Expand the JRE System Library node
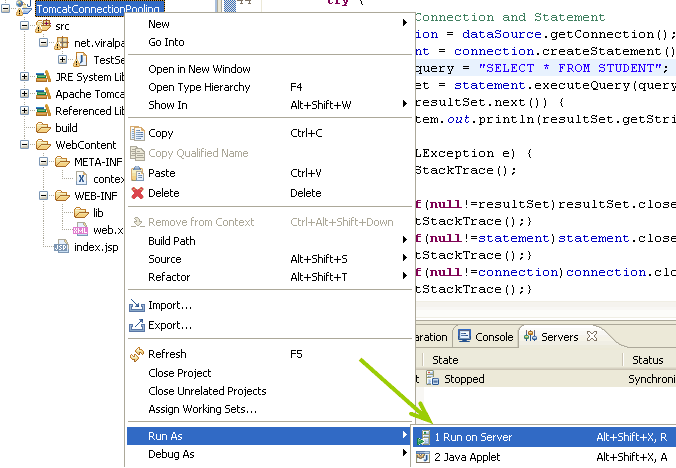 coord(25,77)
